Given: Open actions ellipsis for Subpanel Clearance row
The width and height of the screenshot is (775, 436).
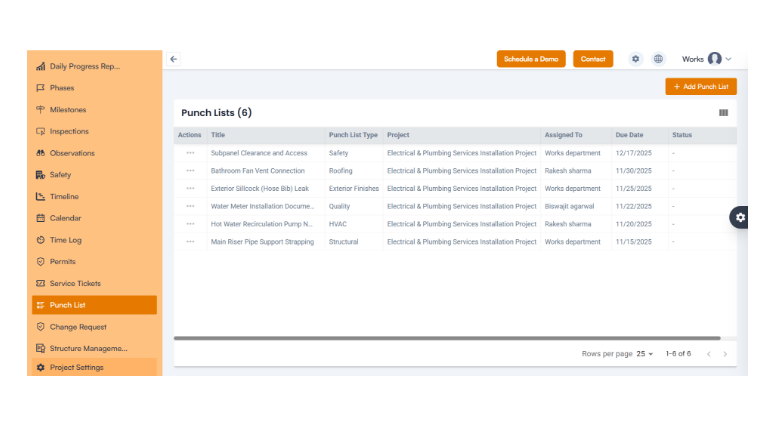Looking at the screenshot, I should point(190,153).
